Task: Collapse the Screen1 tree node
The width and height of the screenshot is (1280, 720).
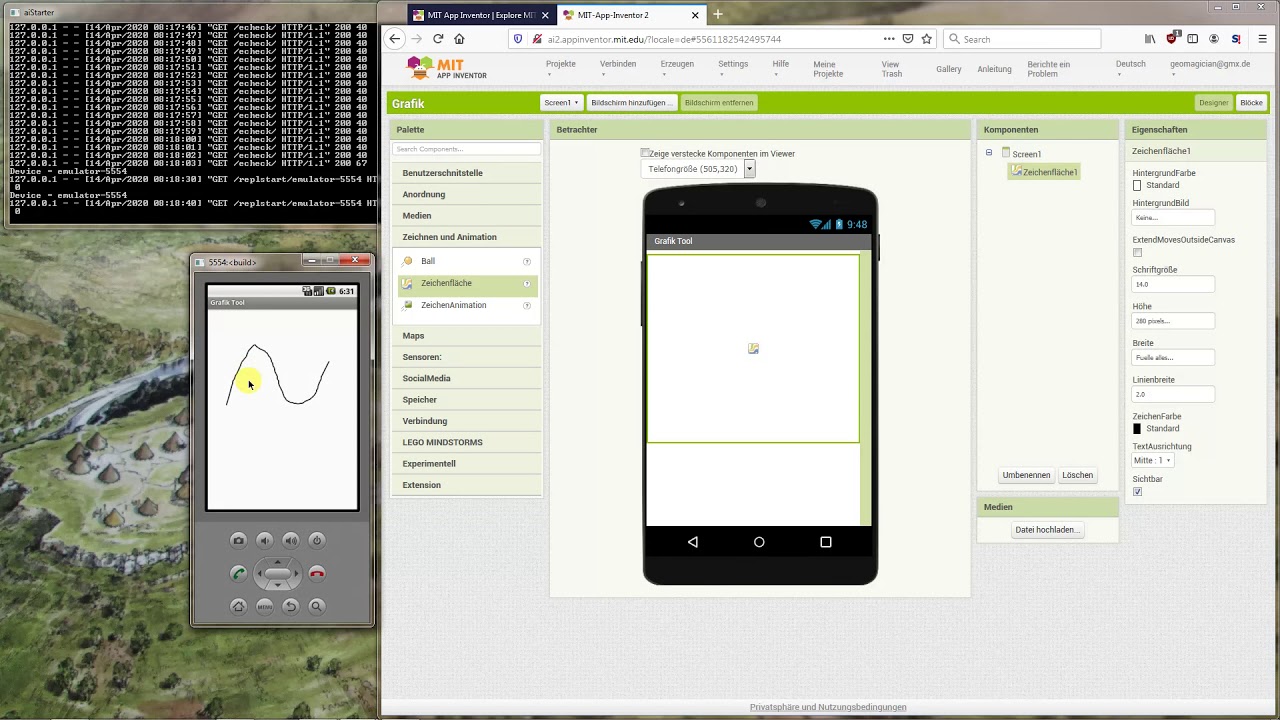Action: pos(989,153)
